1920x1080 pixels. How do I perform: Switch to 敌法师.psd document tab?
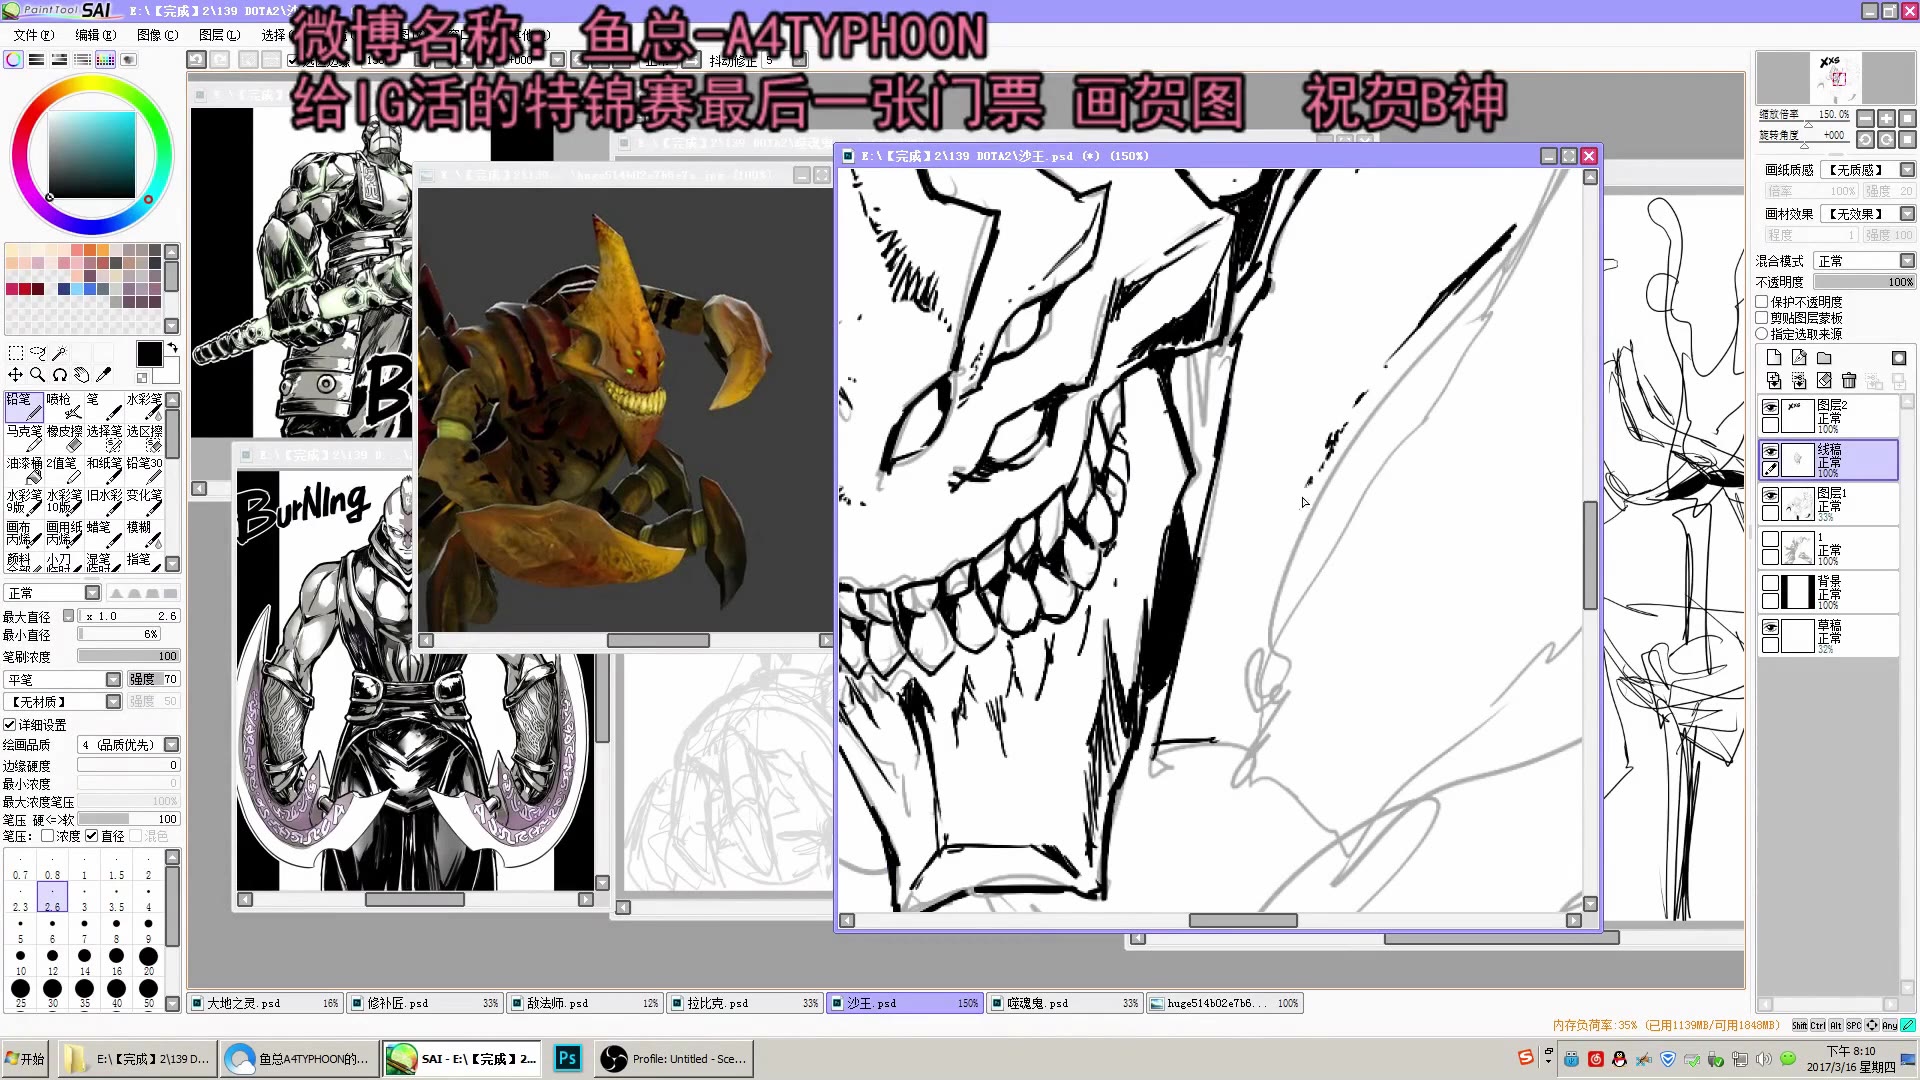coord(585,1003)
